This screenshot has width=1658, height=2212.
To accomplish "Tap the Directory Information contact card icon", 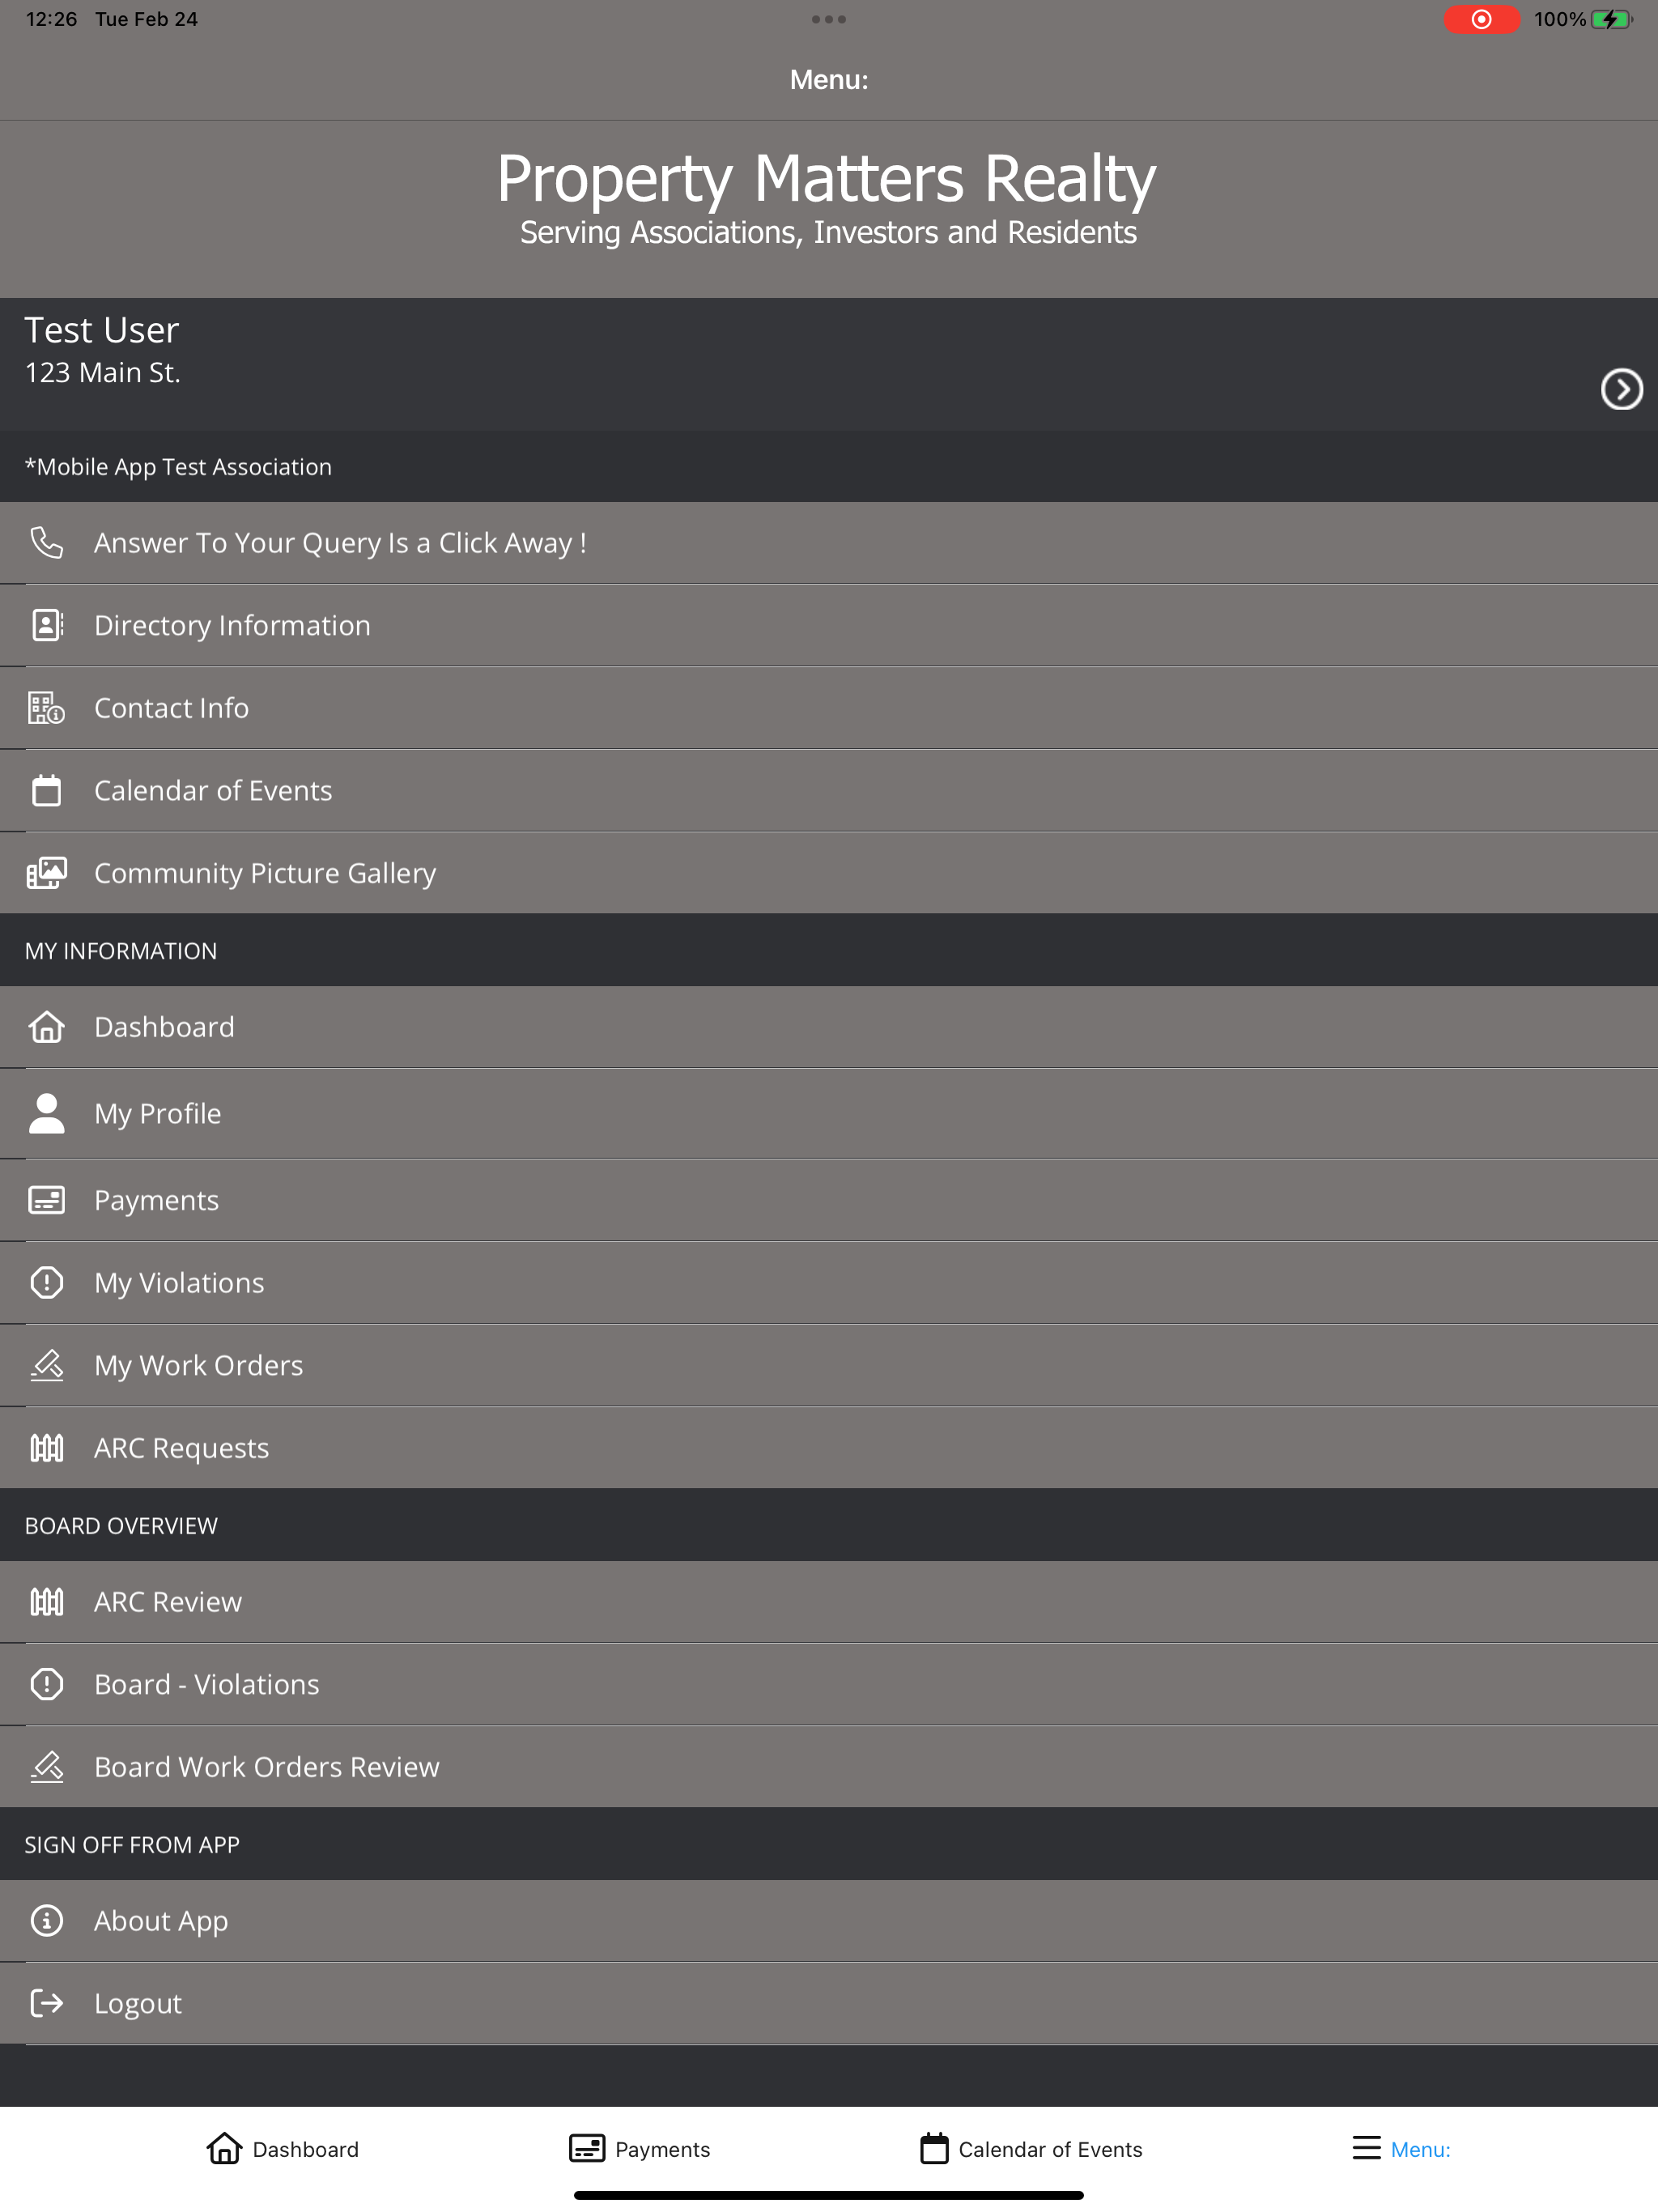I will click(x=46, y=625).
